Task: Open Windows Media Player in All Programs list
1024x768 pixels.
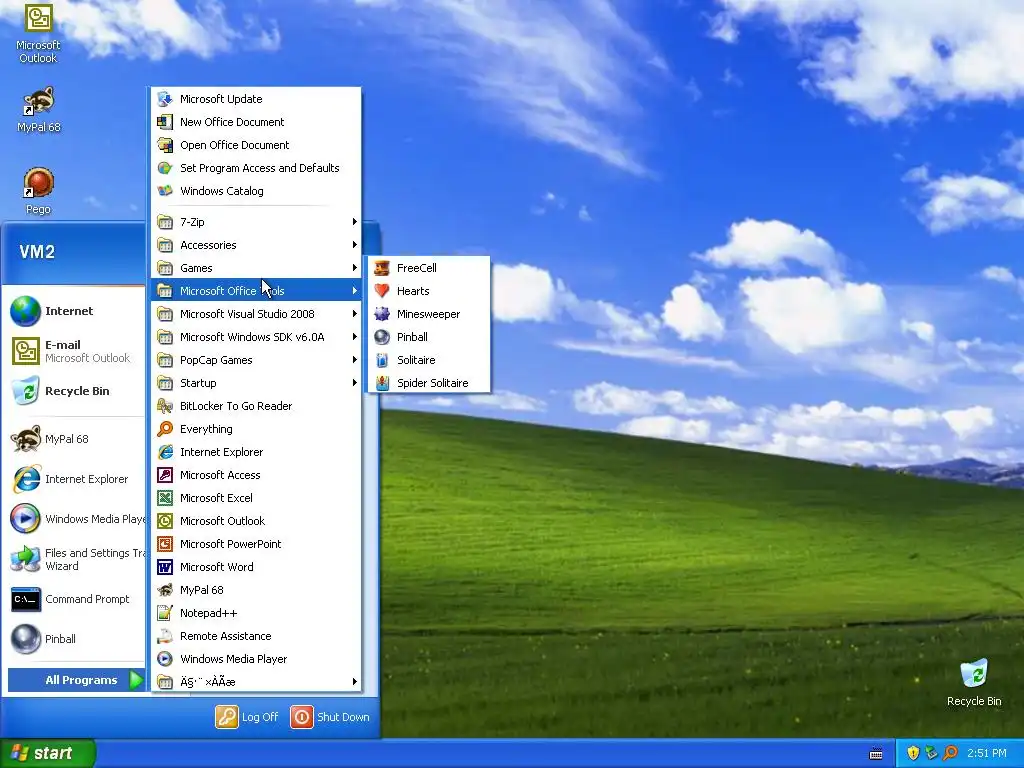Action: [256, 659]
